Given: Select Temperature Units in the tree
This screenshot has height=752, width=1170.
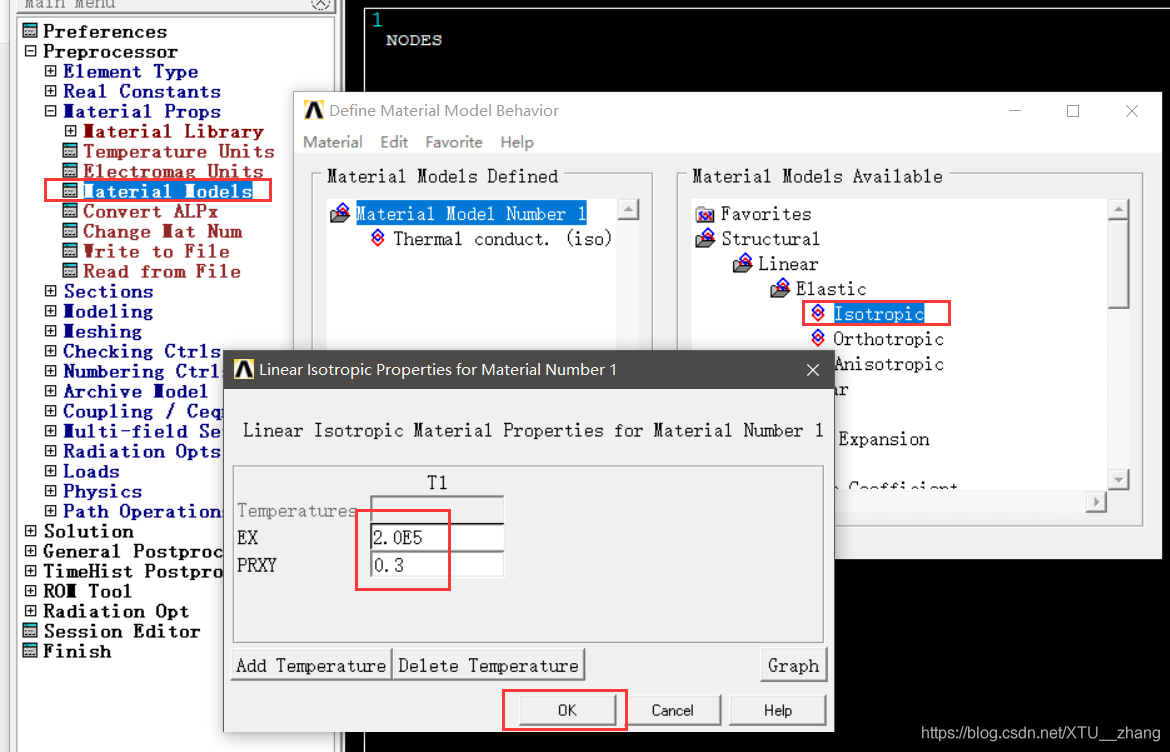Looking at the screenshot, I should click(178, 151).
